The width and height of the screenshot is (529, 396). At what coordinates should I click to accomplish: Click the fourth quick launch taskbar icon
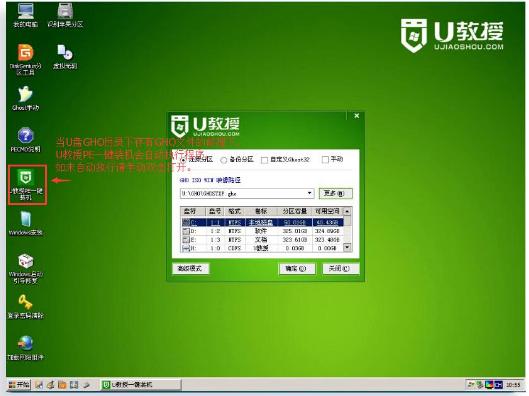74,385
